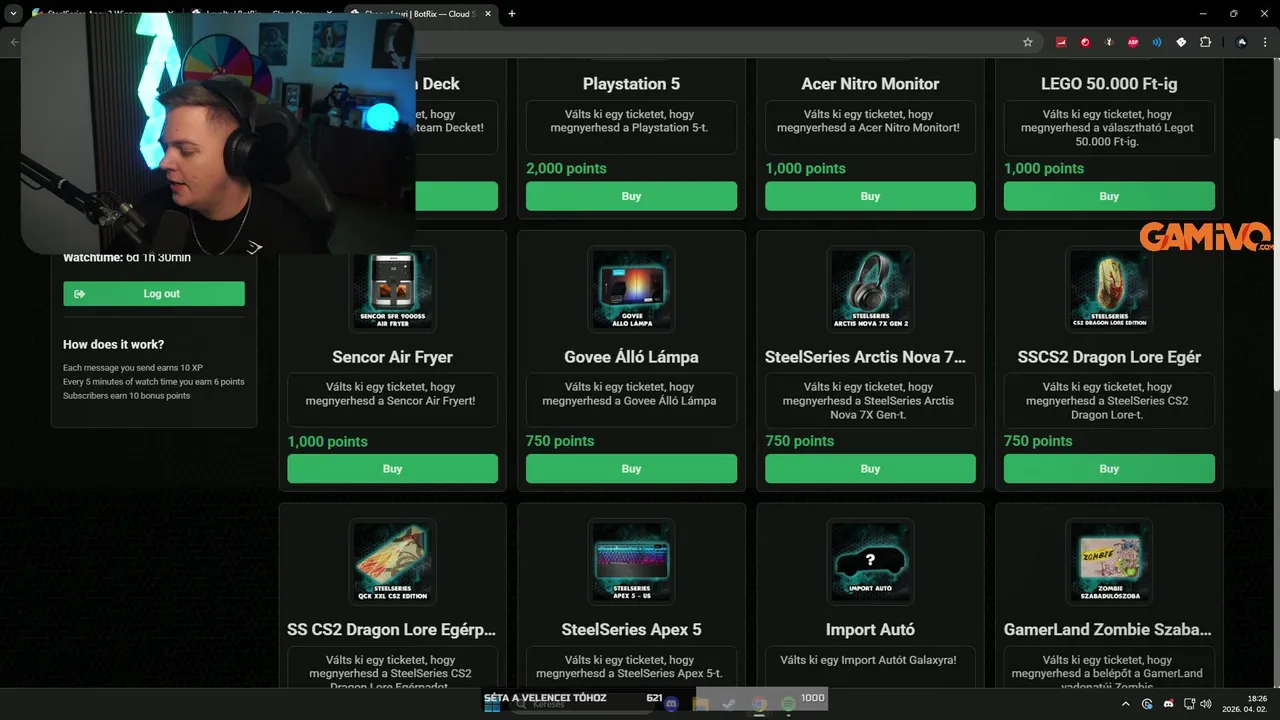Open a new browser tab
The height and width of the screenshot is (720, 1280).
[x=512, y=14]
